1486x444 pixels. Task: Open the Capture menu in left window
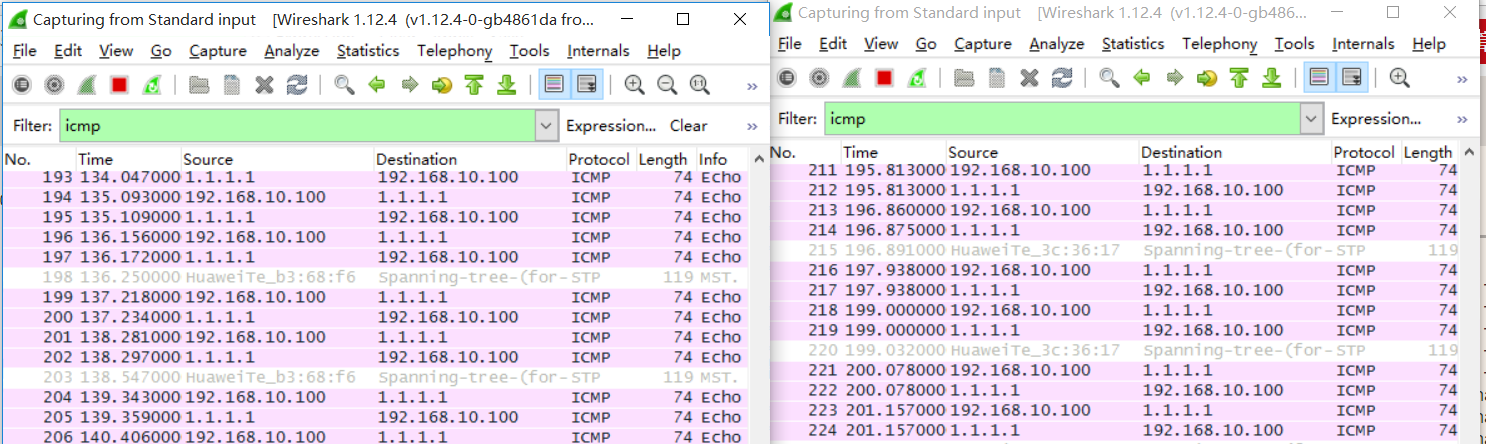click(x=218, y=51)
